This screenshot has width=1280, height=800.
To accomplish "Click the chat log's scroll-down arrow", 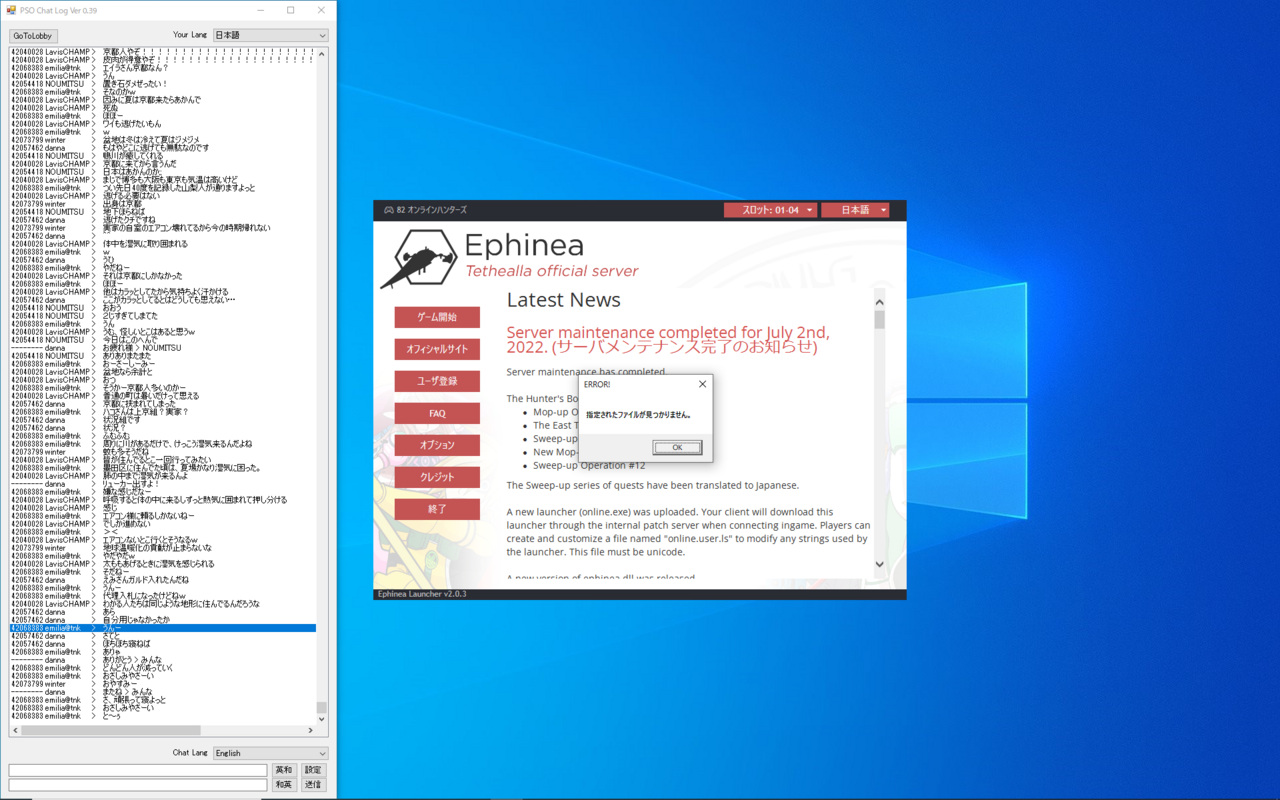I will pos(321,719).
